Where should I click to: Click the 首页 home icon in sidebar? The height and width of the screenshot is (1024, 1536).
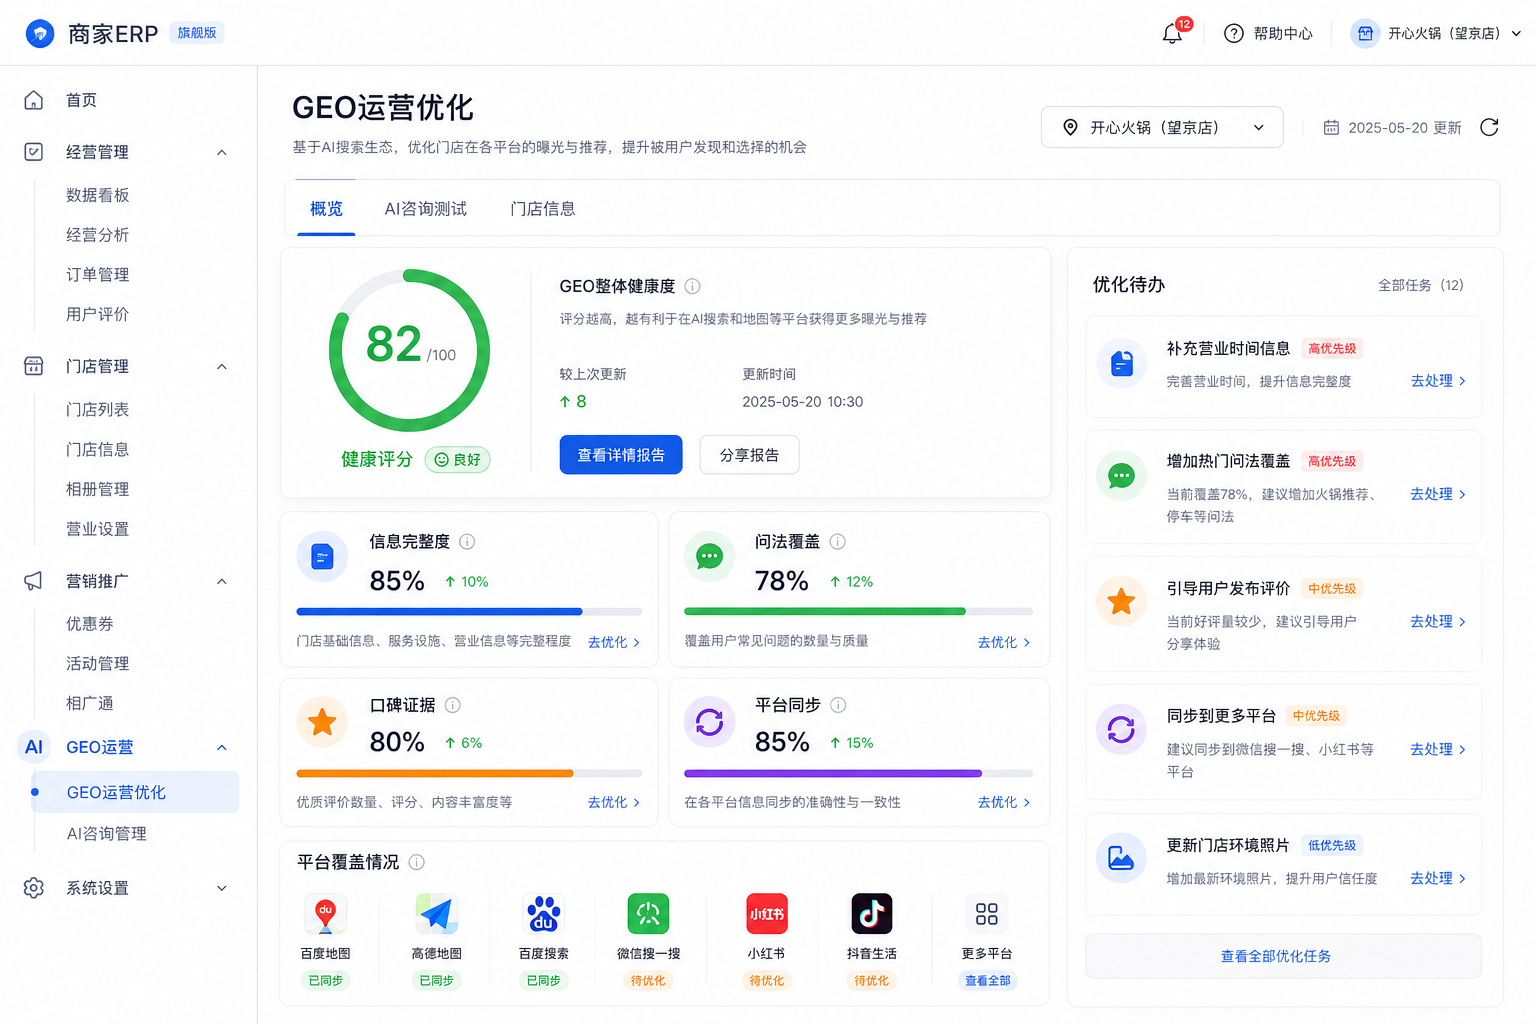coord(34,100)
